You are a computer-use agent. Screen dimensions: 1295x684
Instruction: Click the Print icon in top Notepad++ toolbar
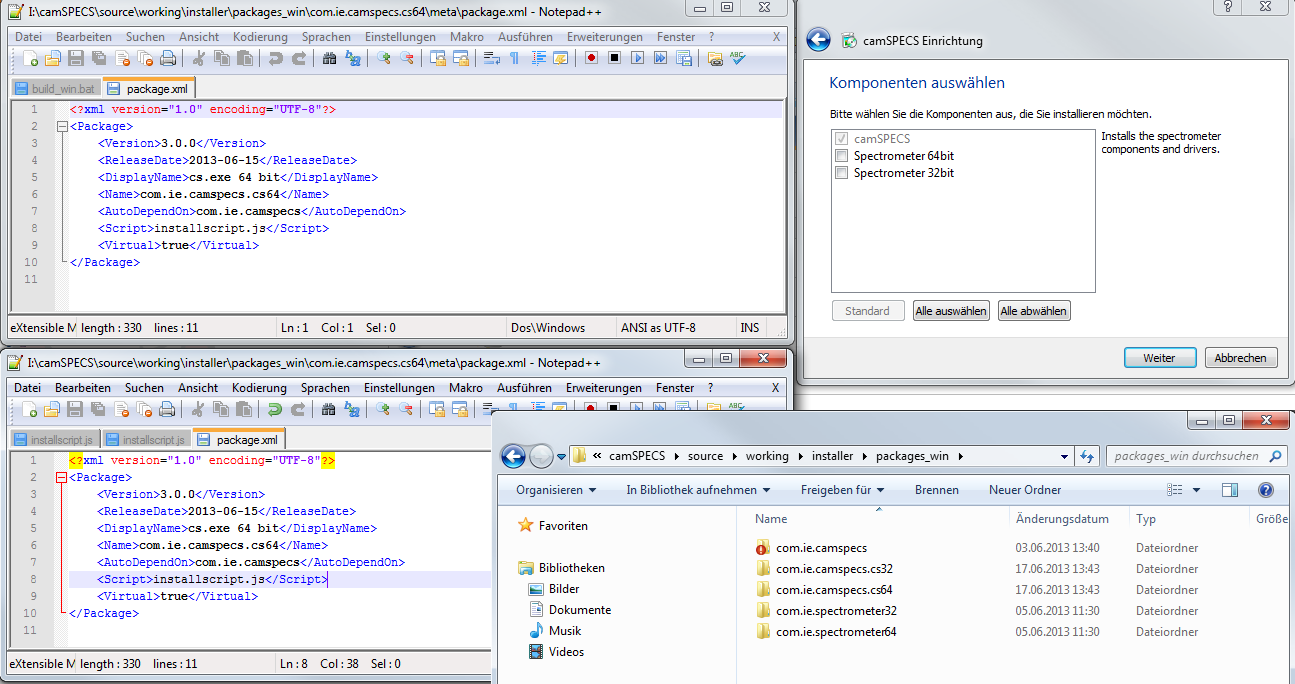coord(168,59)
